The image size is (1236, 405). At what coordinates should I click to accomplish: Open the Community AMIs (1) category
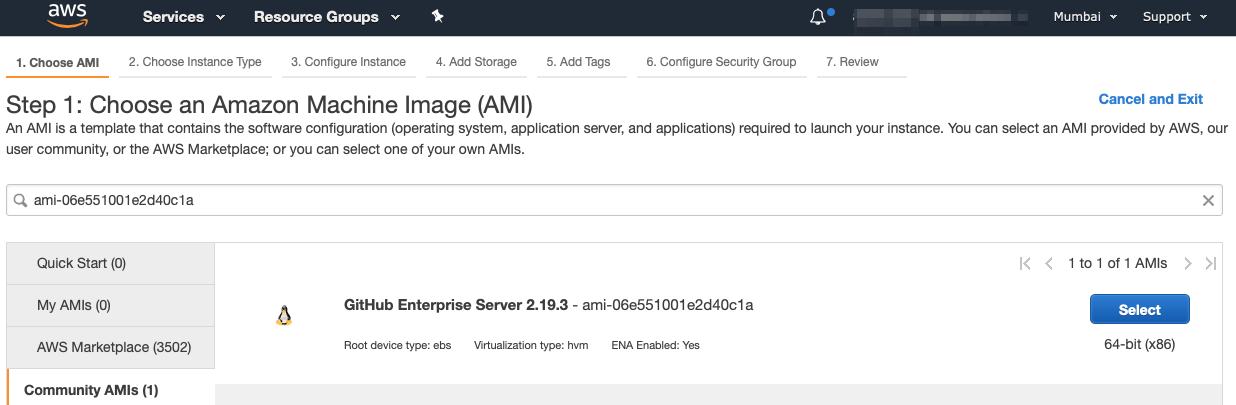point(110,389)
